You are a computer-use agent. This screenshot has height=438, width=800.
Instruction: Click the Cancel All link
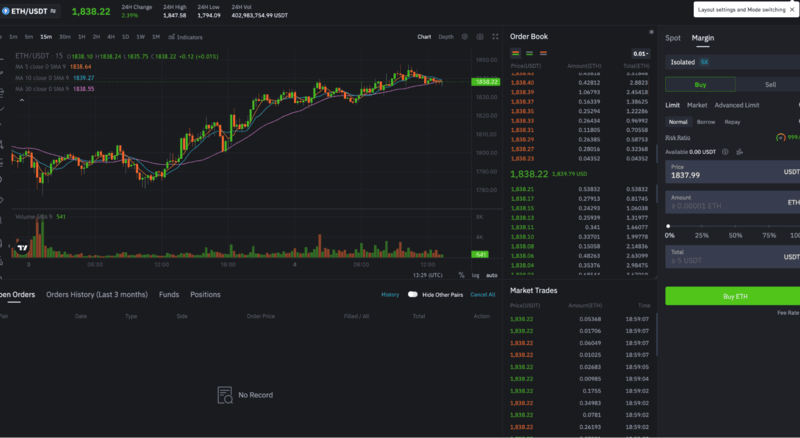click(483, 295)
